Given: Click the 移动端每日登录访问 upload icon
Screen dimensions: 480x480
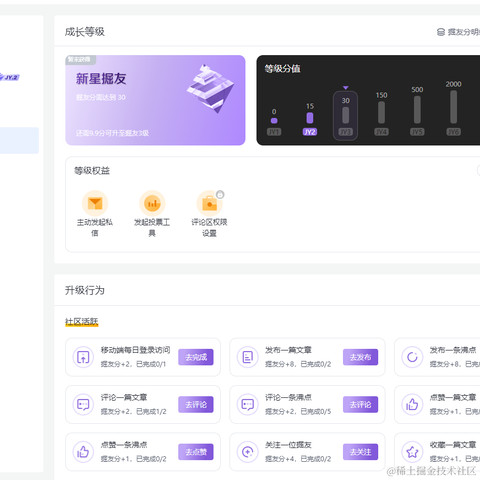Looking at the screenshot, I should 83,357.
